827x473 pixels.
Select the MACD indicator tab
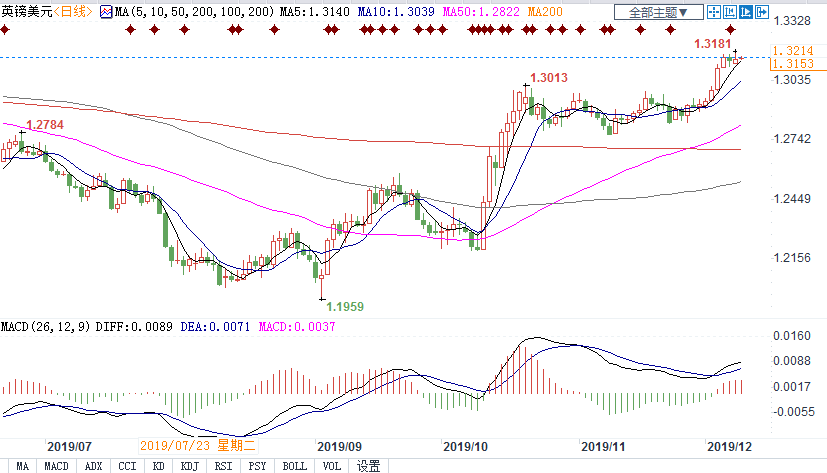[x=57, y=465]
